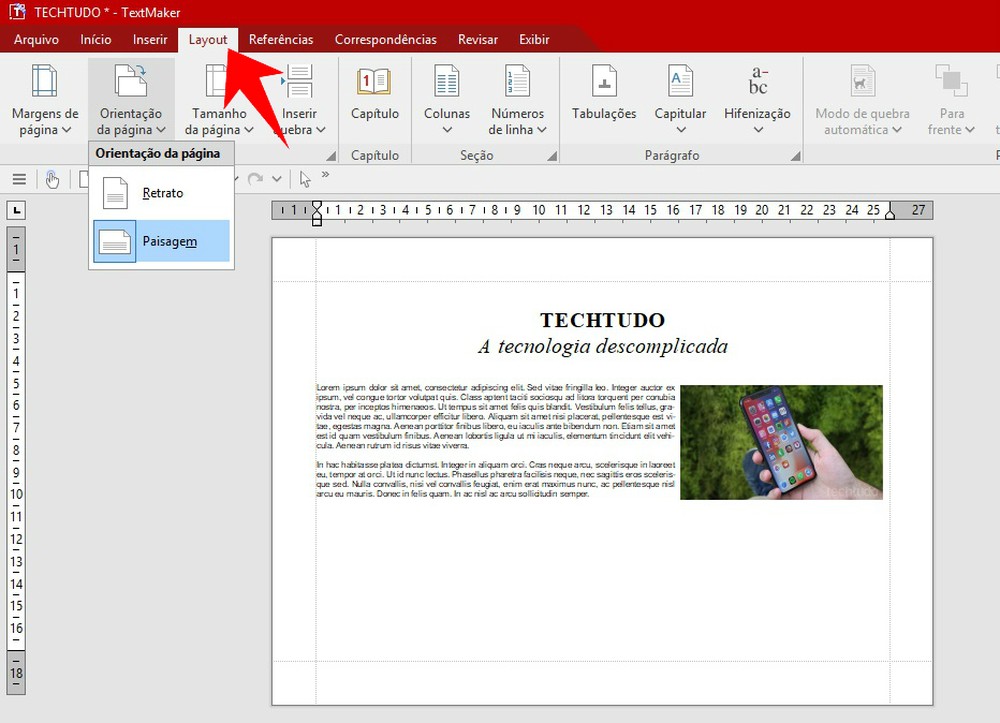Select Paisagem orientation
1000x723 pixels.
coord(160,243)
